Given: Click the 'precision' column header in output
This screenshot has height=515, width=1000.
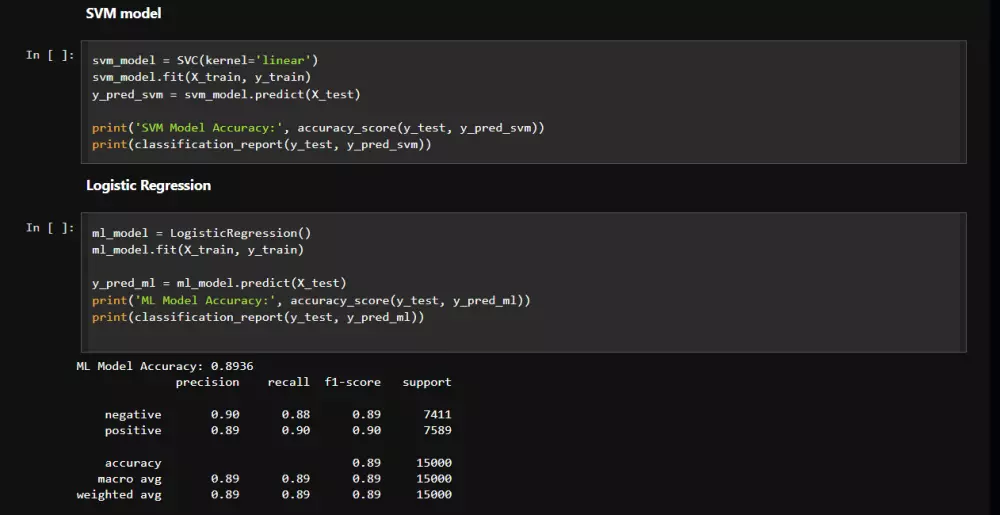Looking at the screenshot, I should point(207,382).
